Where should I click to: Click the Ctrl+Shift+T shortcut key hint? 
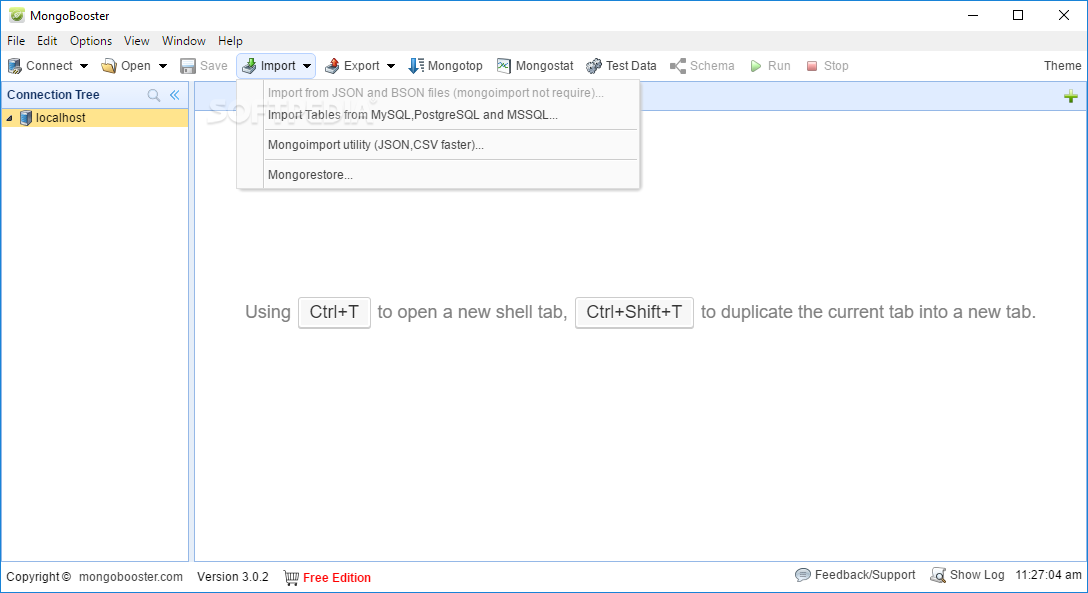(634, 312)
